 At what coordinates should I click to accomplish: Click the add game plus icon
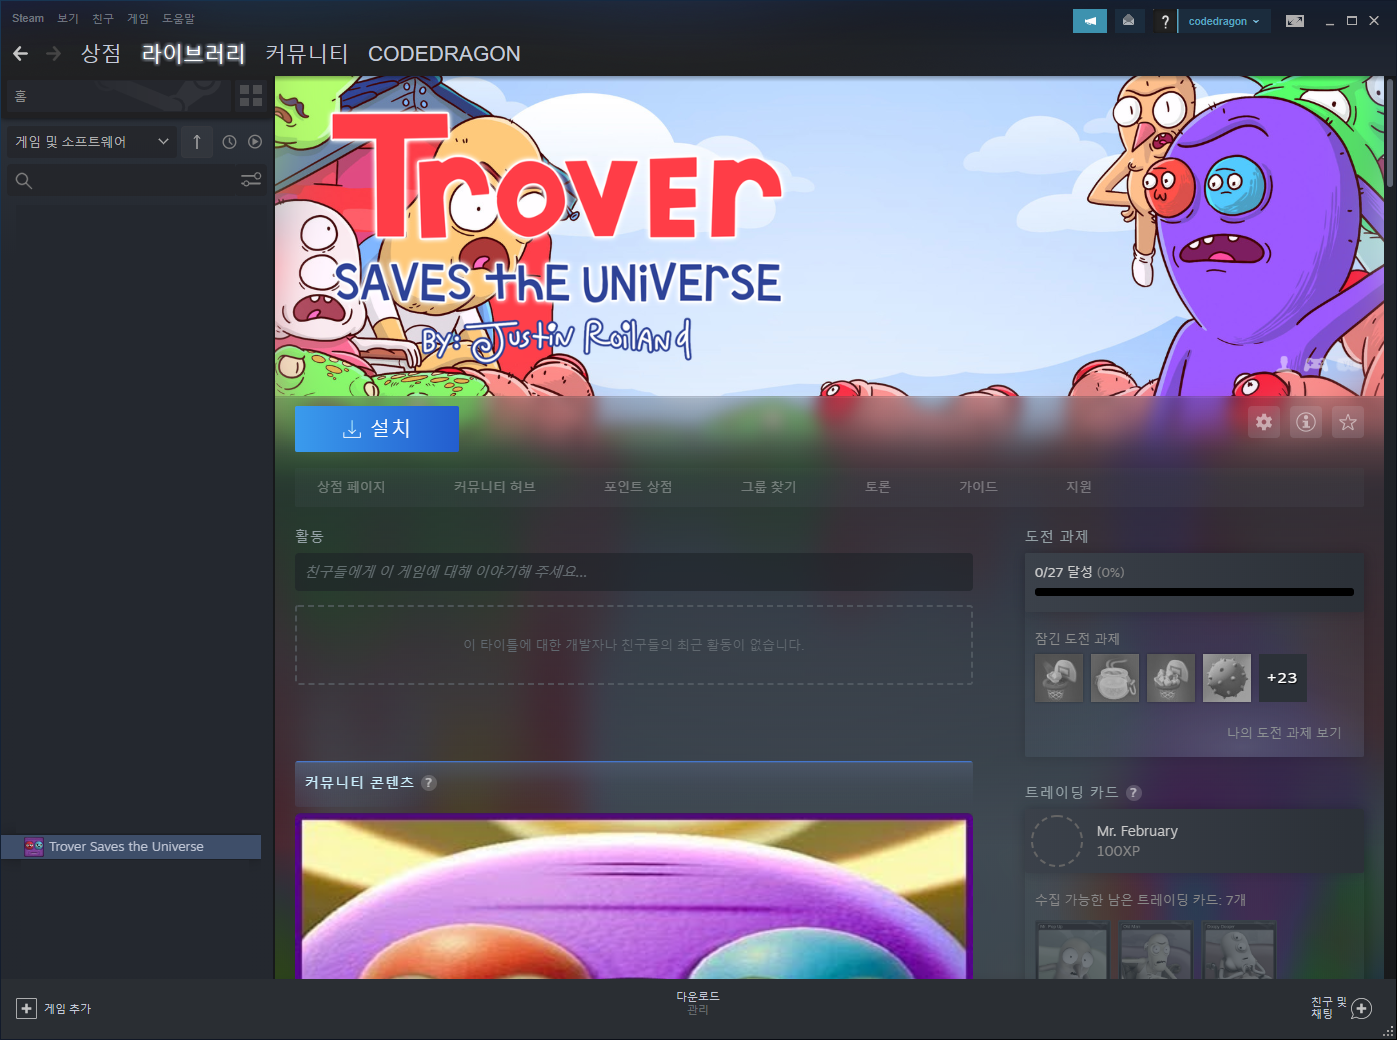pyautogui.click(x=27, y=1009)
